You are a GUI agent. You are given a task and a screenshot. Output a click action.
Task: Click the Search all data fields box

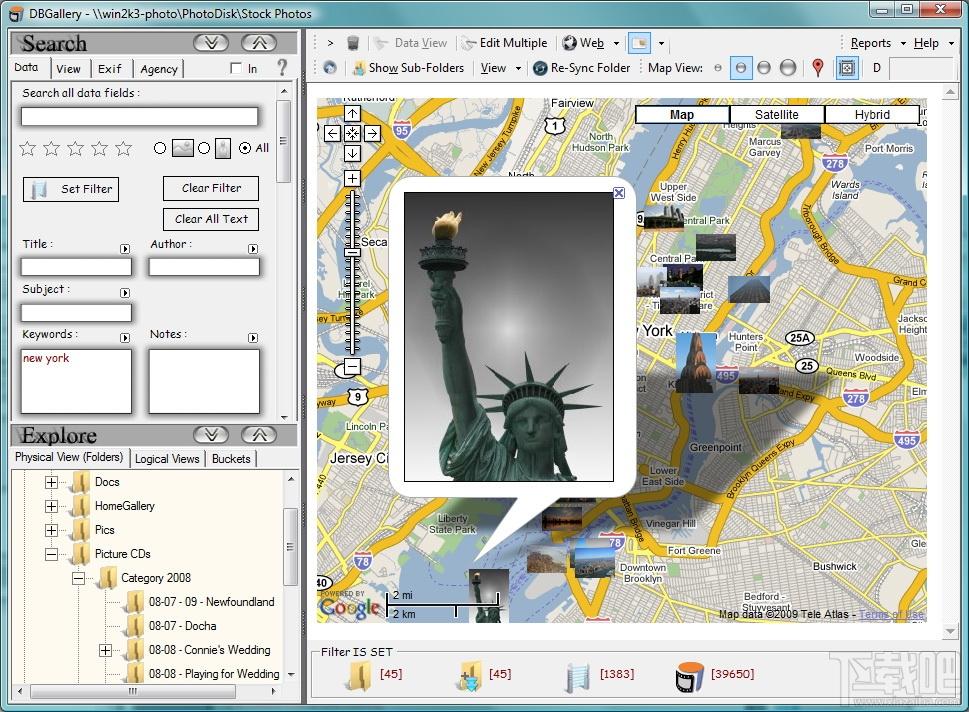click(x=139, y=117)
